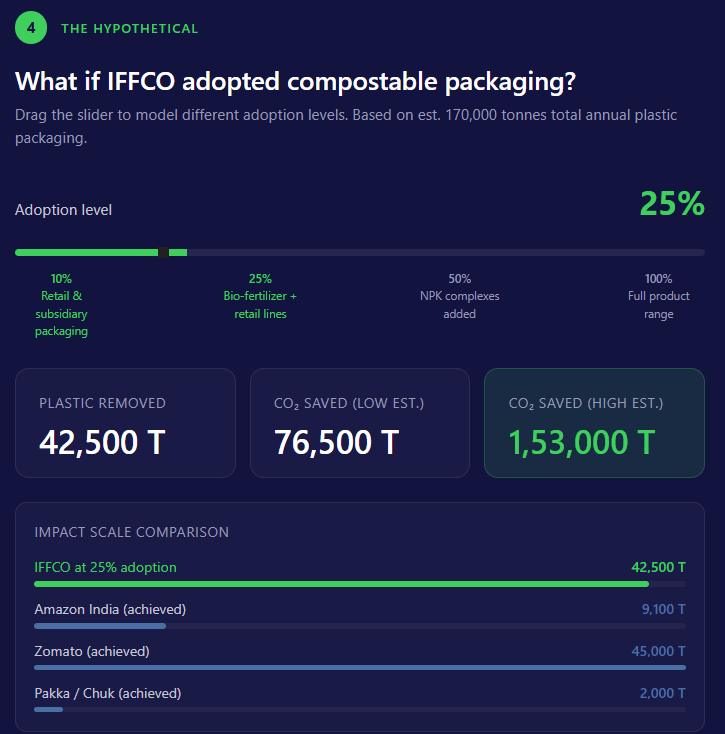Image resolution: width=725 pixels, height=734 pixels.
Task: Select the 25% Bio-fertilizer + retail lines marker
Action: coord(260,296)
